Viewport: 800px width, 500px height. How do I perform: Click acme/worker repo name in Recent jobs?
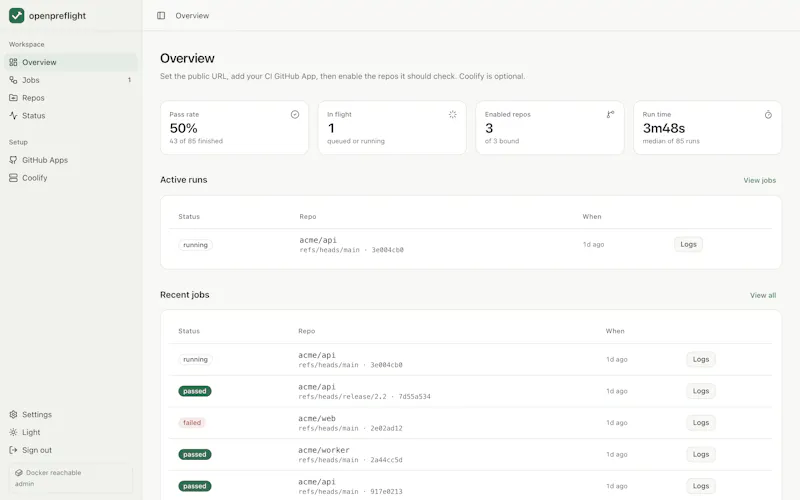click(324, 450)
